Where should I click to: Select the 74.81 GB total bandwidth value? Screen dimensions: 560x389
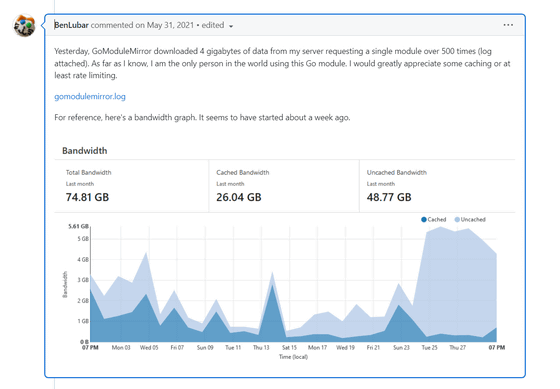pos(87,197)
